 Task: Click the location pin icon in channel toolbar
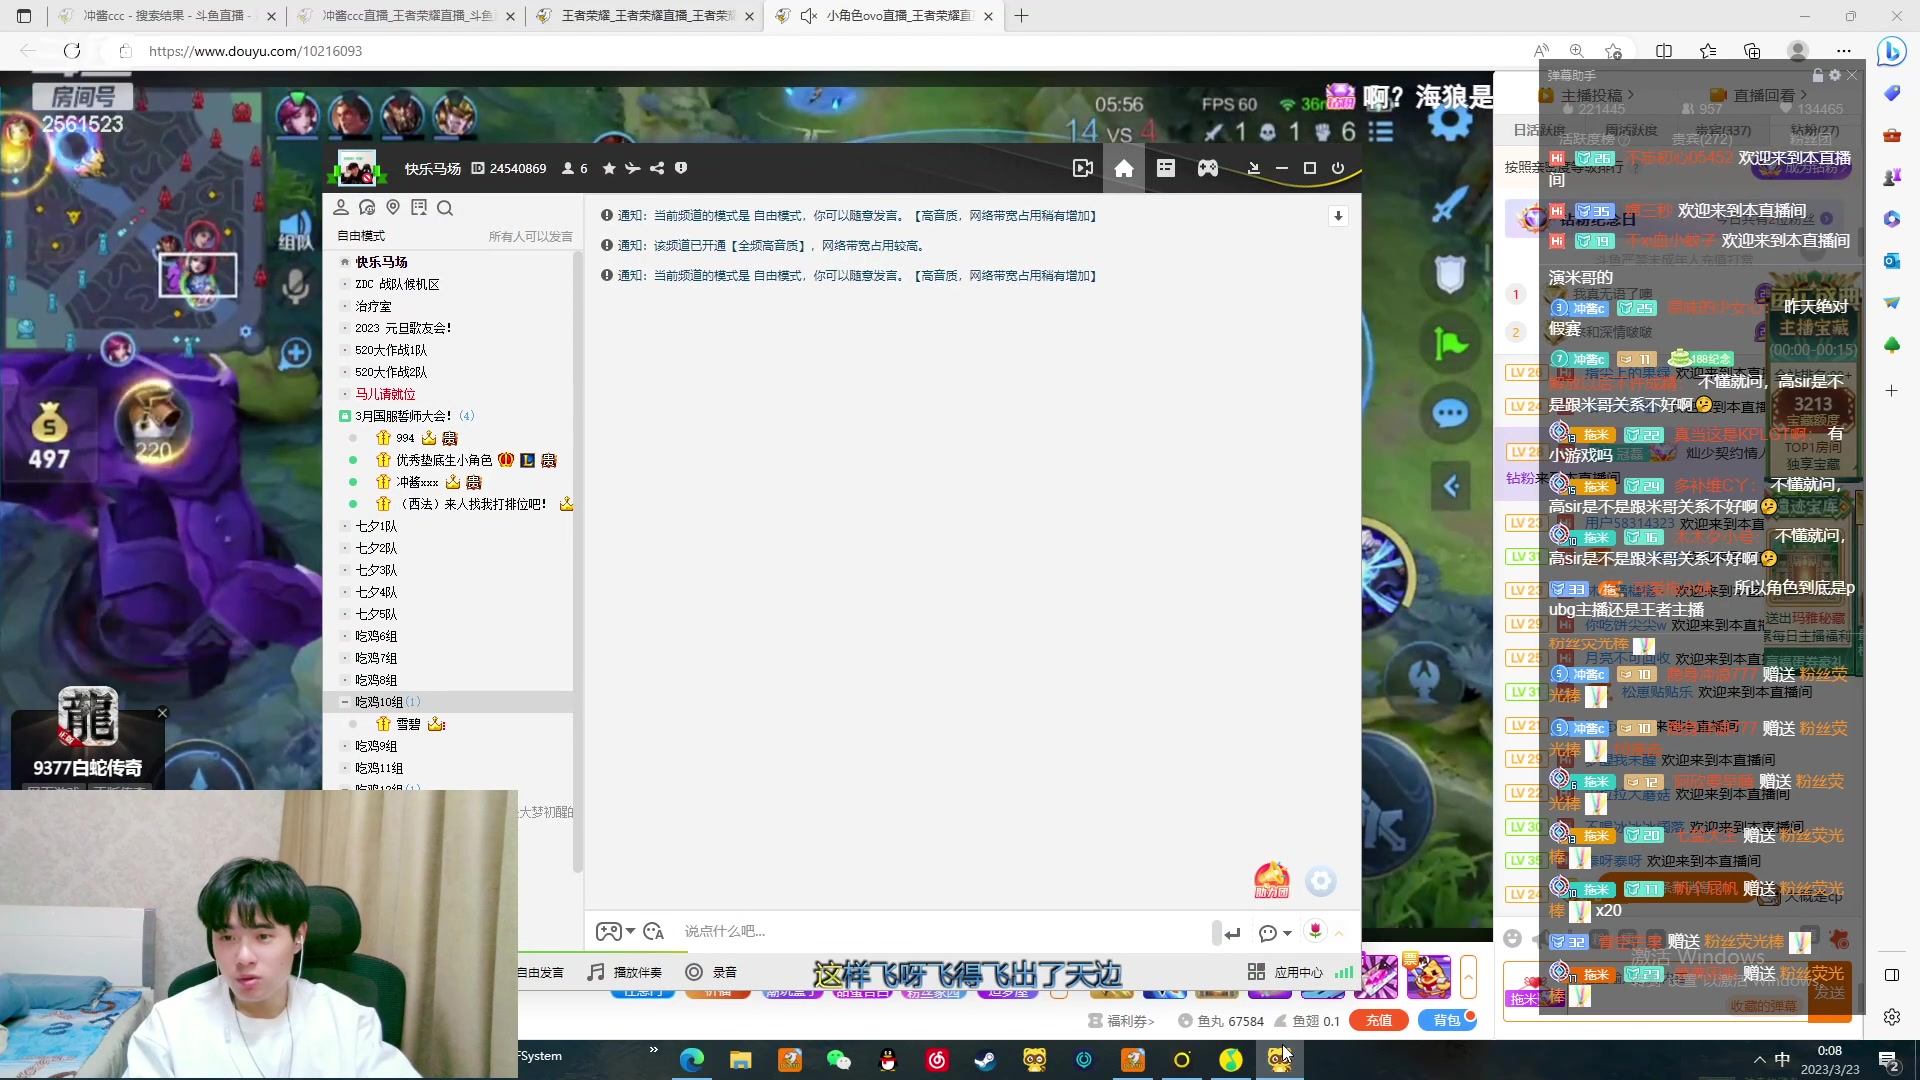pos(393,207)
